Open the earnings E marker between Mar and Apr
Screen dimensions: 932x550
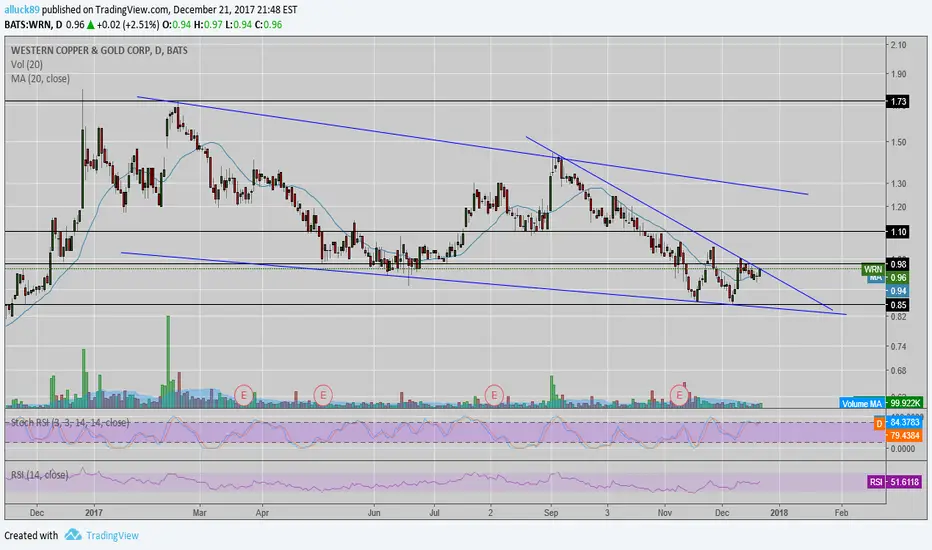(x=244, y=394)
